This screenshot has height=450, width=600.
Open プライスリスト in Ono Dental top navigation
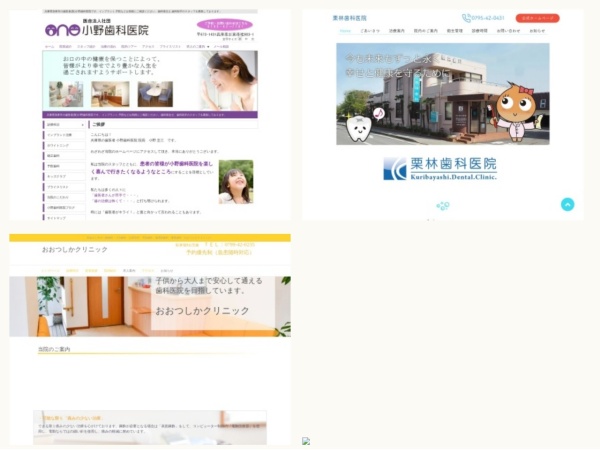click(x=170, y=46)
